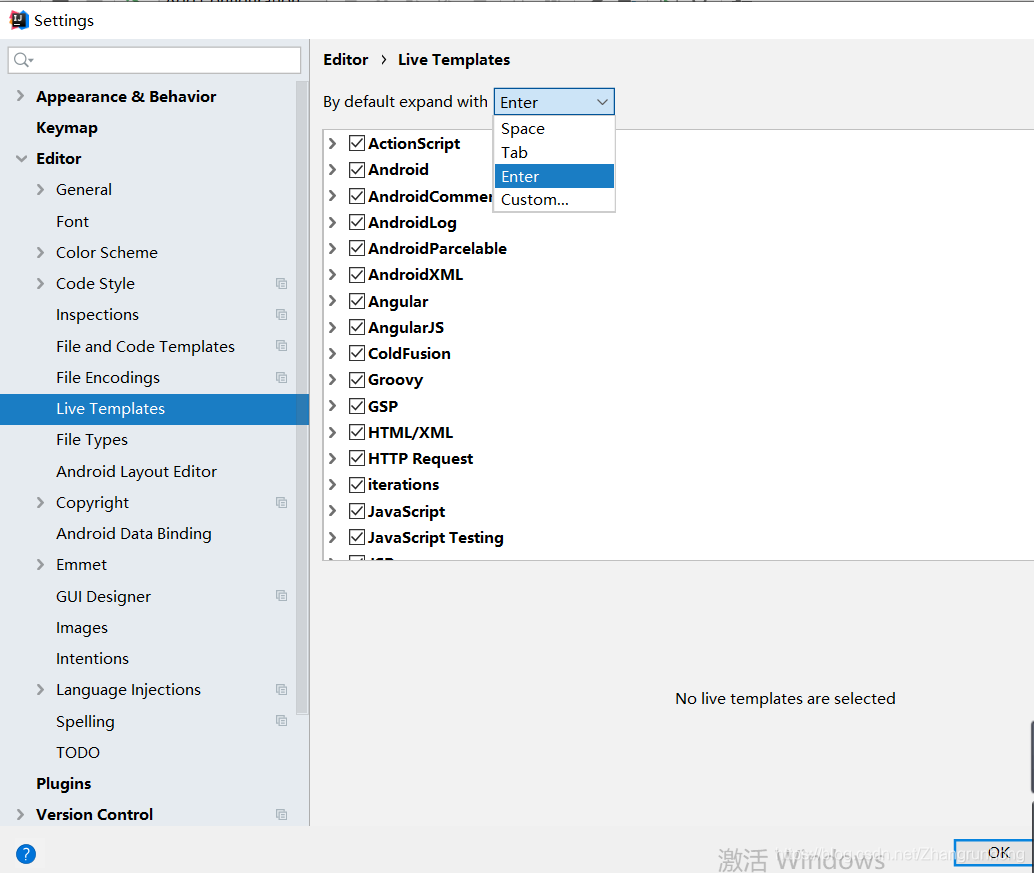Open Android Data Binding settings

click(x=134, y=533)
